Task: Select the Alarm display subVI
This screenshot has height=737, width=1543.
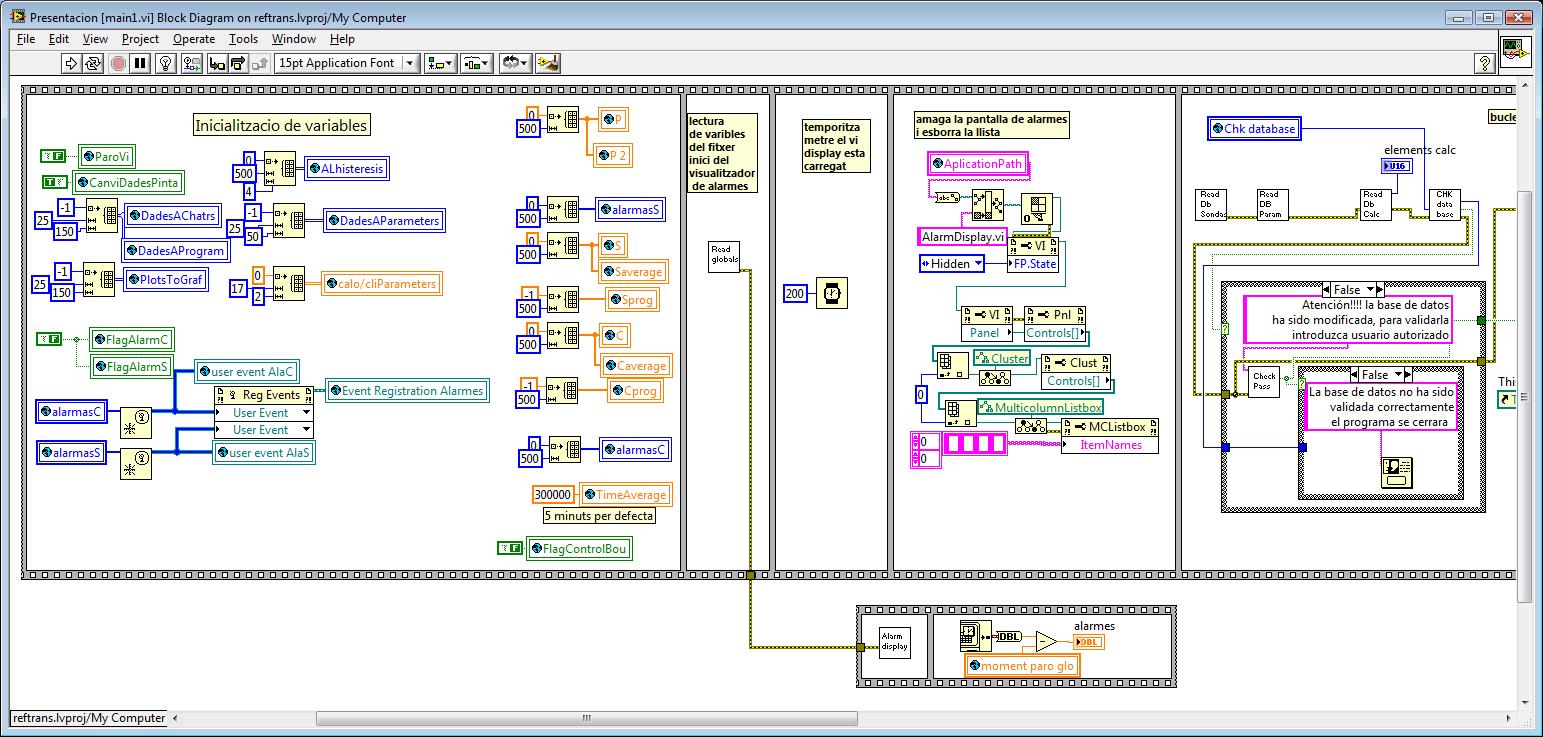Action: click(x=894, y=642)
